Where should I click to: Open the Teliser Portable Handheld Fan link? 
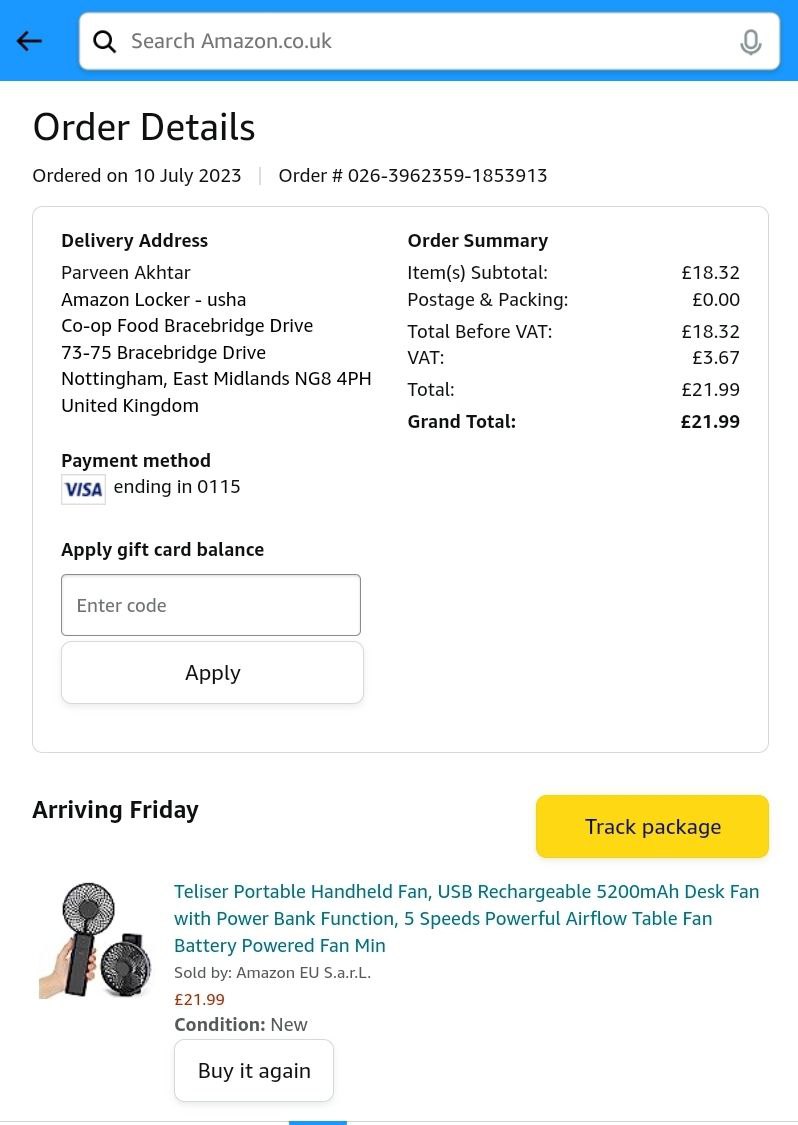tap(466, 918)
